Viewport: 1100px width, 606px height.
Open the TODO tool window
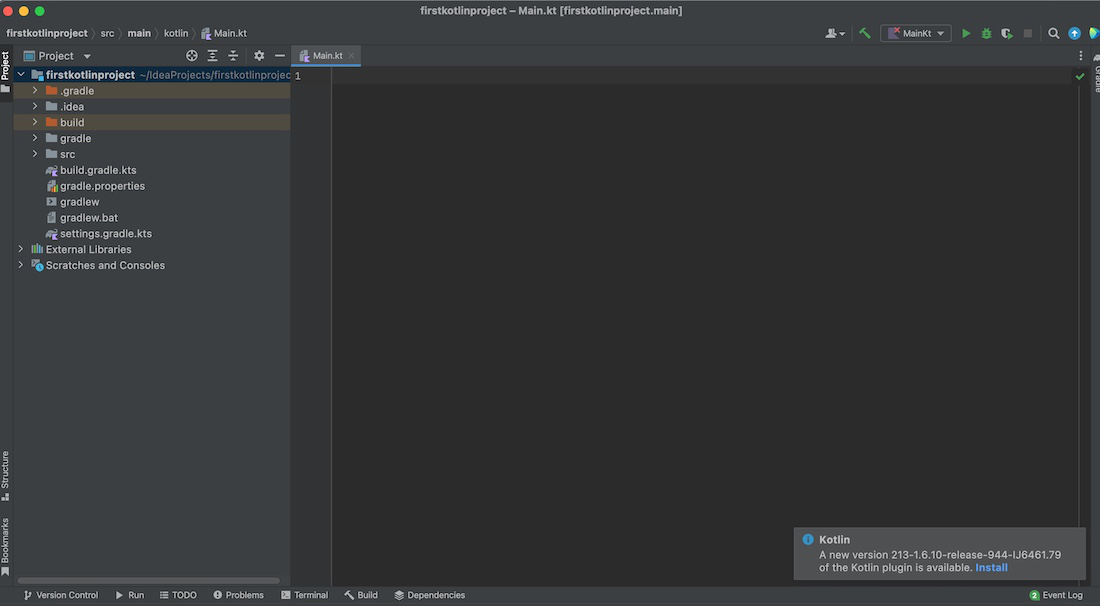pyautogui.click(x=178, y=595)
